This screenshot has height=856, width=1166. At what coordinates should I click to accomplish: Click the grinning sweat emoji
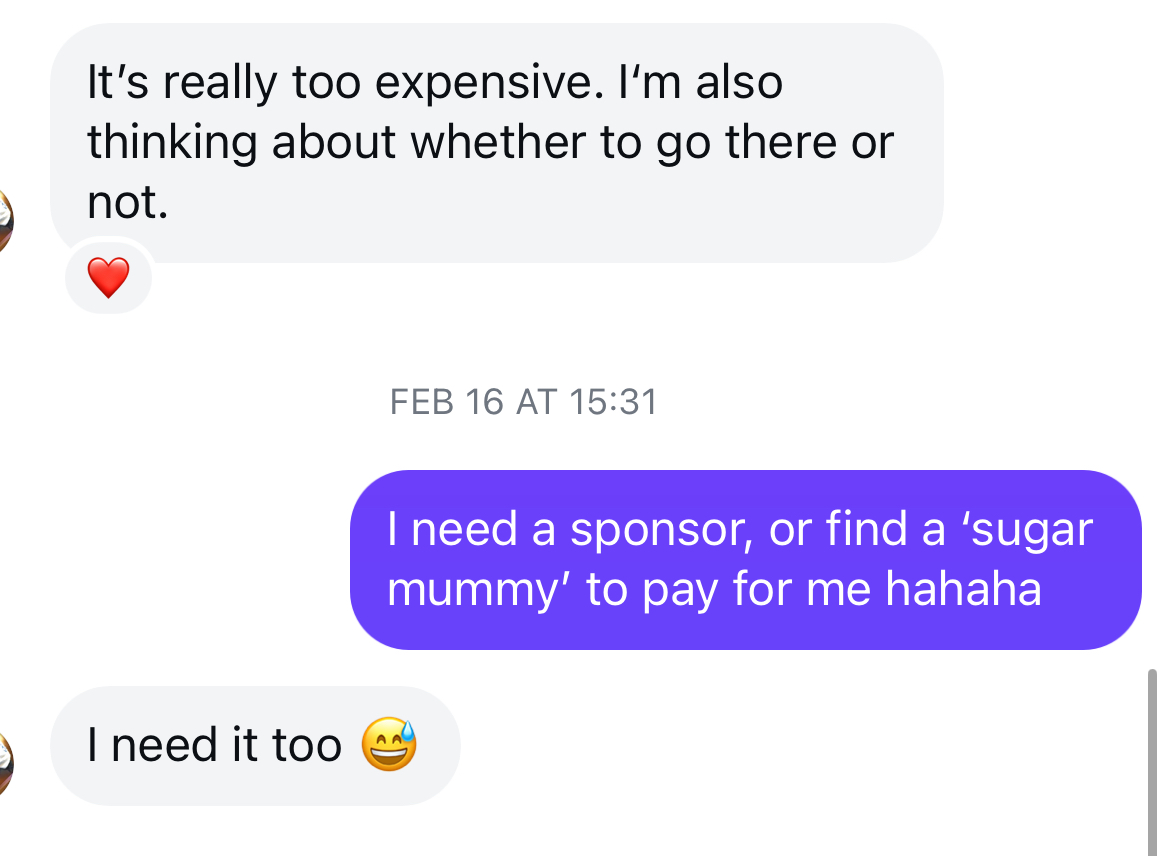(x=388, y=746)
